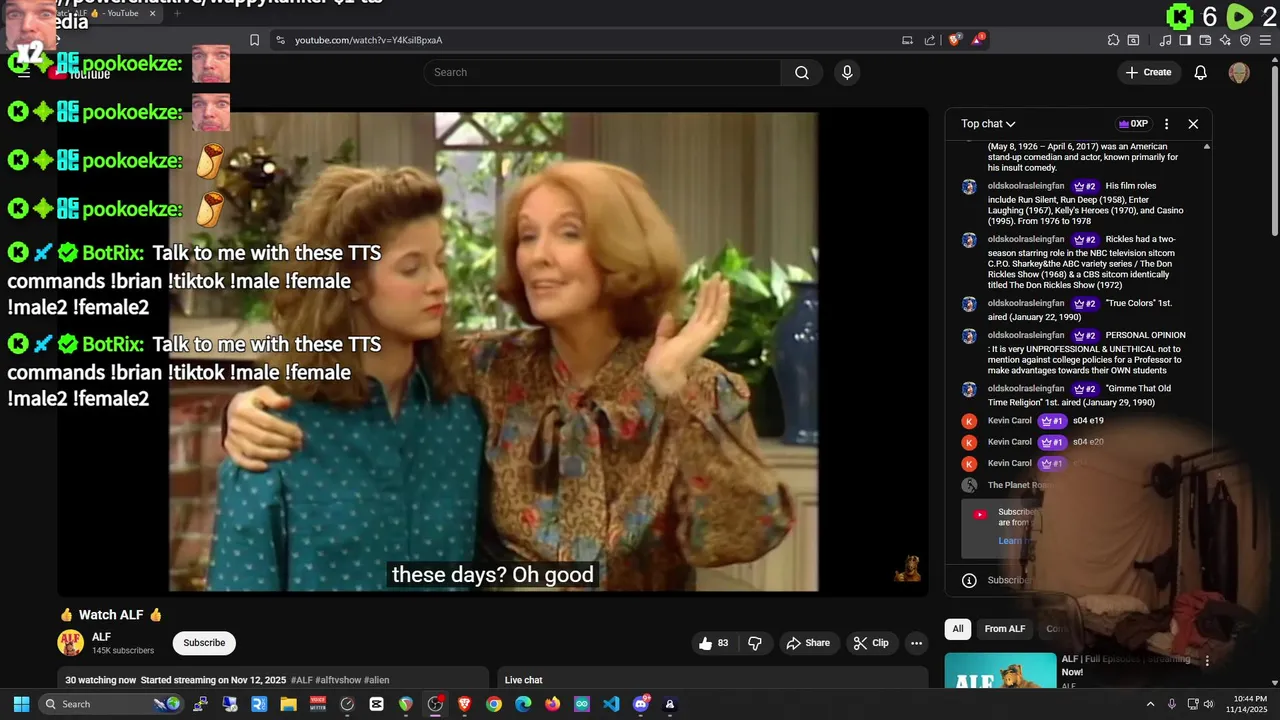Open more actions (three dots) under video
Screen dimensions: 1280x720
[916, 643]
